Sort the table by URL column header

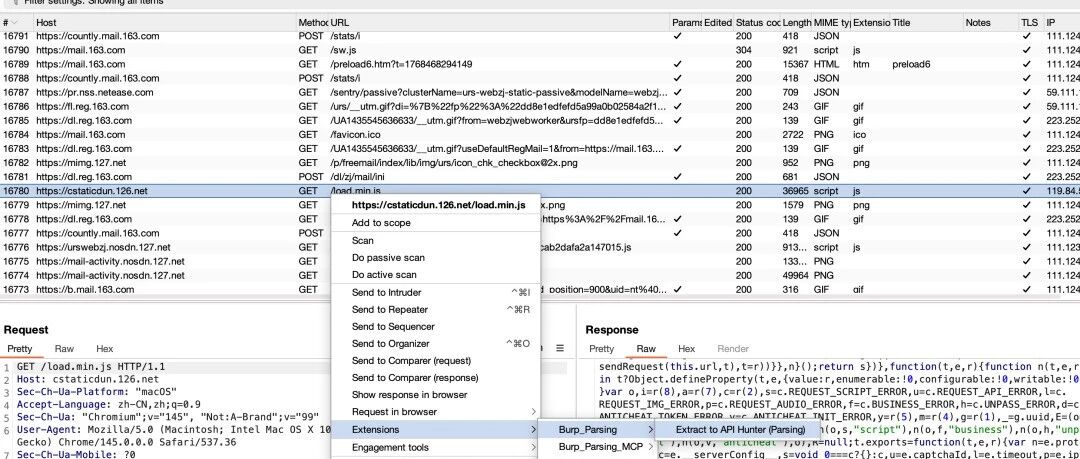coord(499,23)
